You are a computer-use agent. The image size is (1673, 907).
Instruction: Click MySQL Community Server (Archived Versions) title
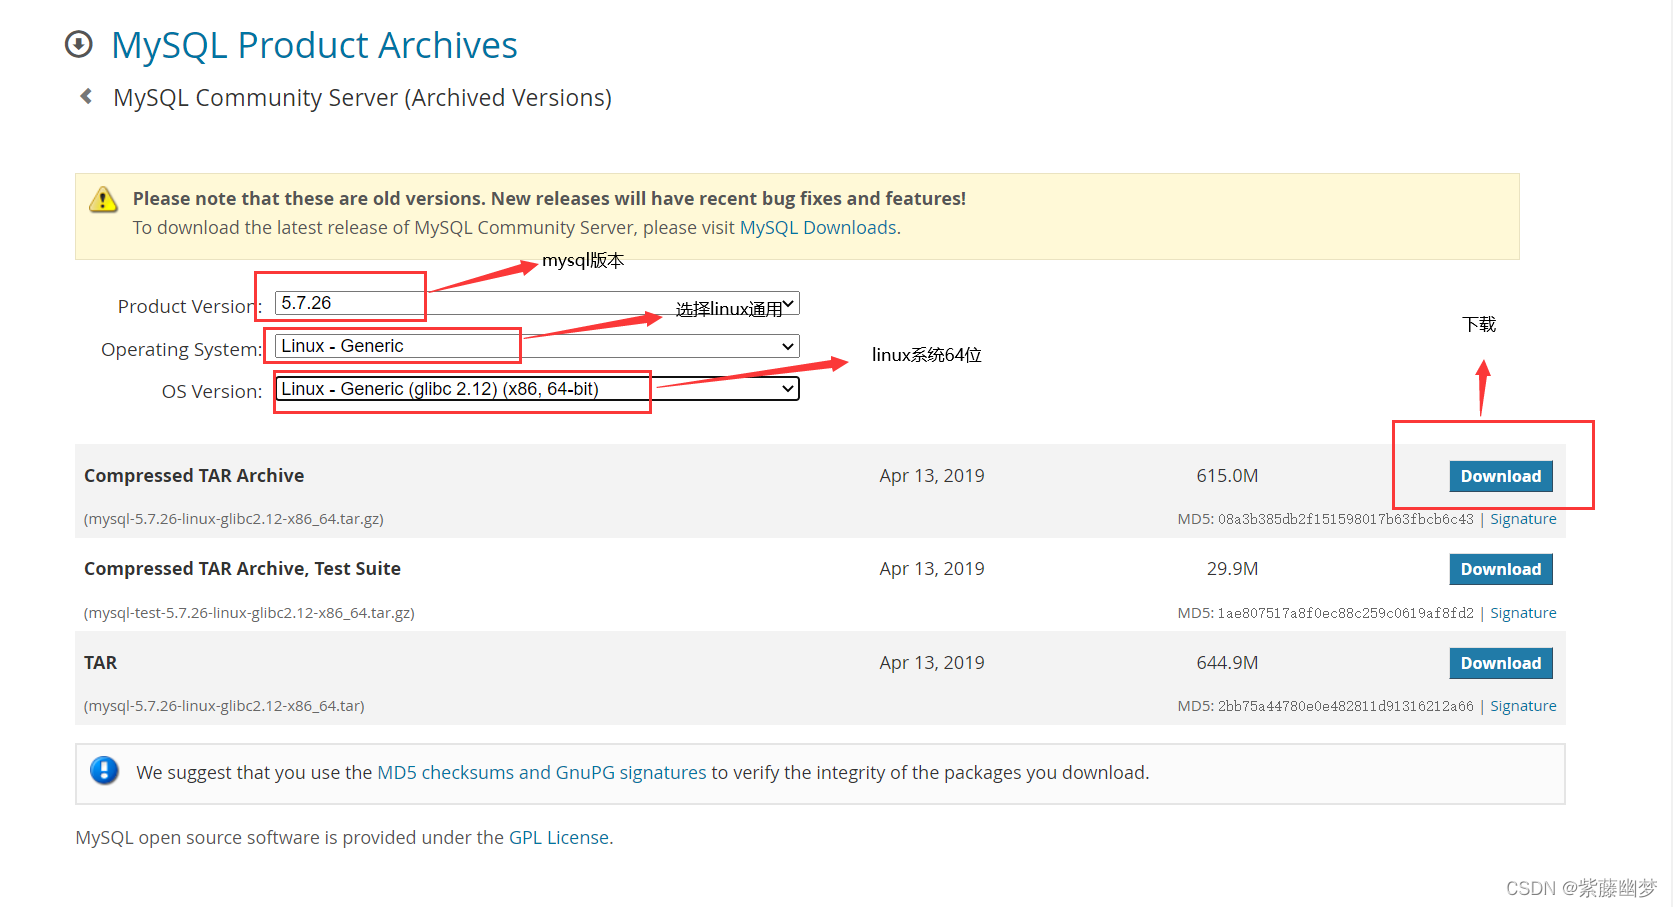362,98
